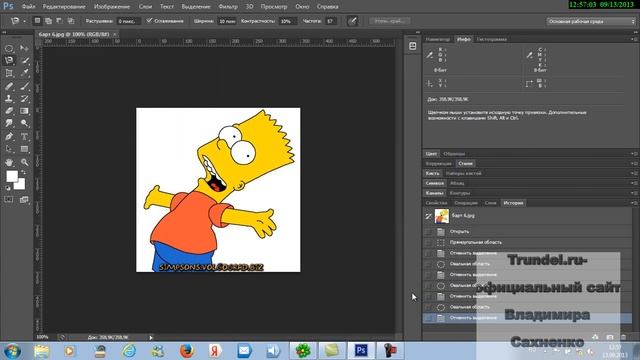Select the Zoom tool
This screenshot has width=640, height=360.
point(24,162)
